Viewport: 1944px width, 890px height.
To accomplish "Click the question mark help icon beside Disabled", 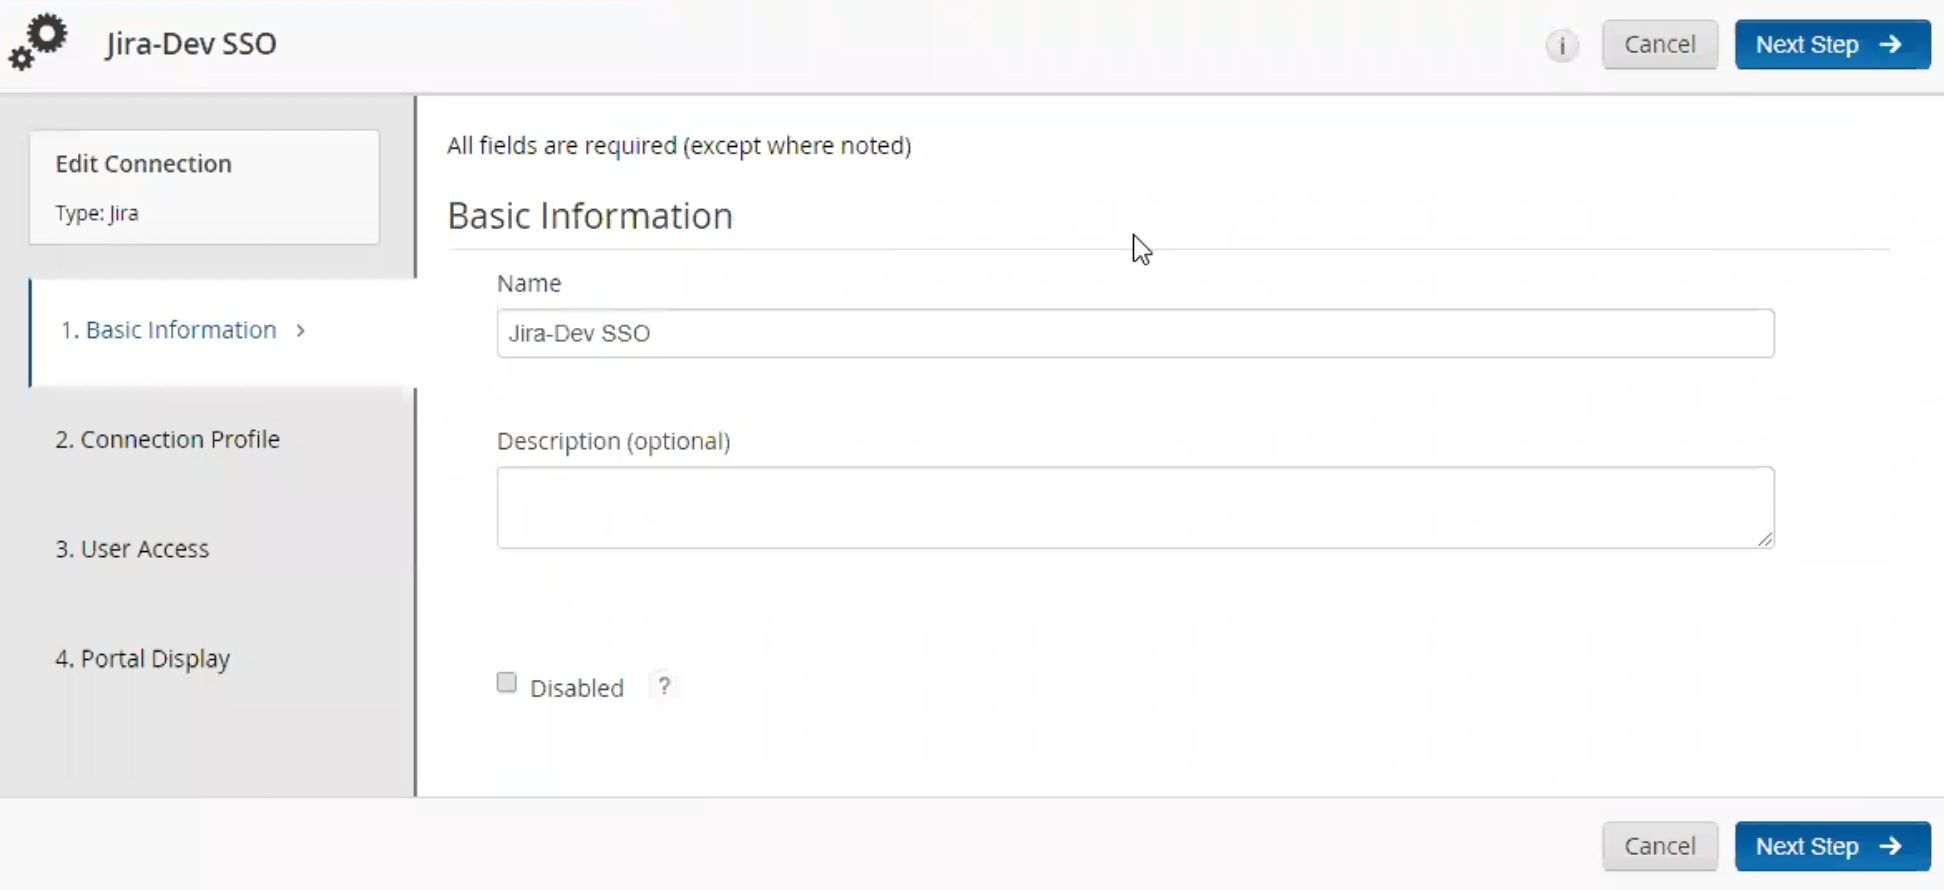I will 664,686.
